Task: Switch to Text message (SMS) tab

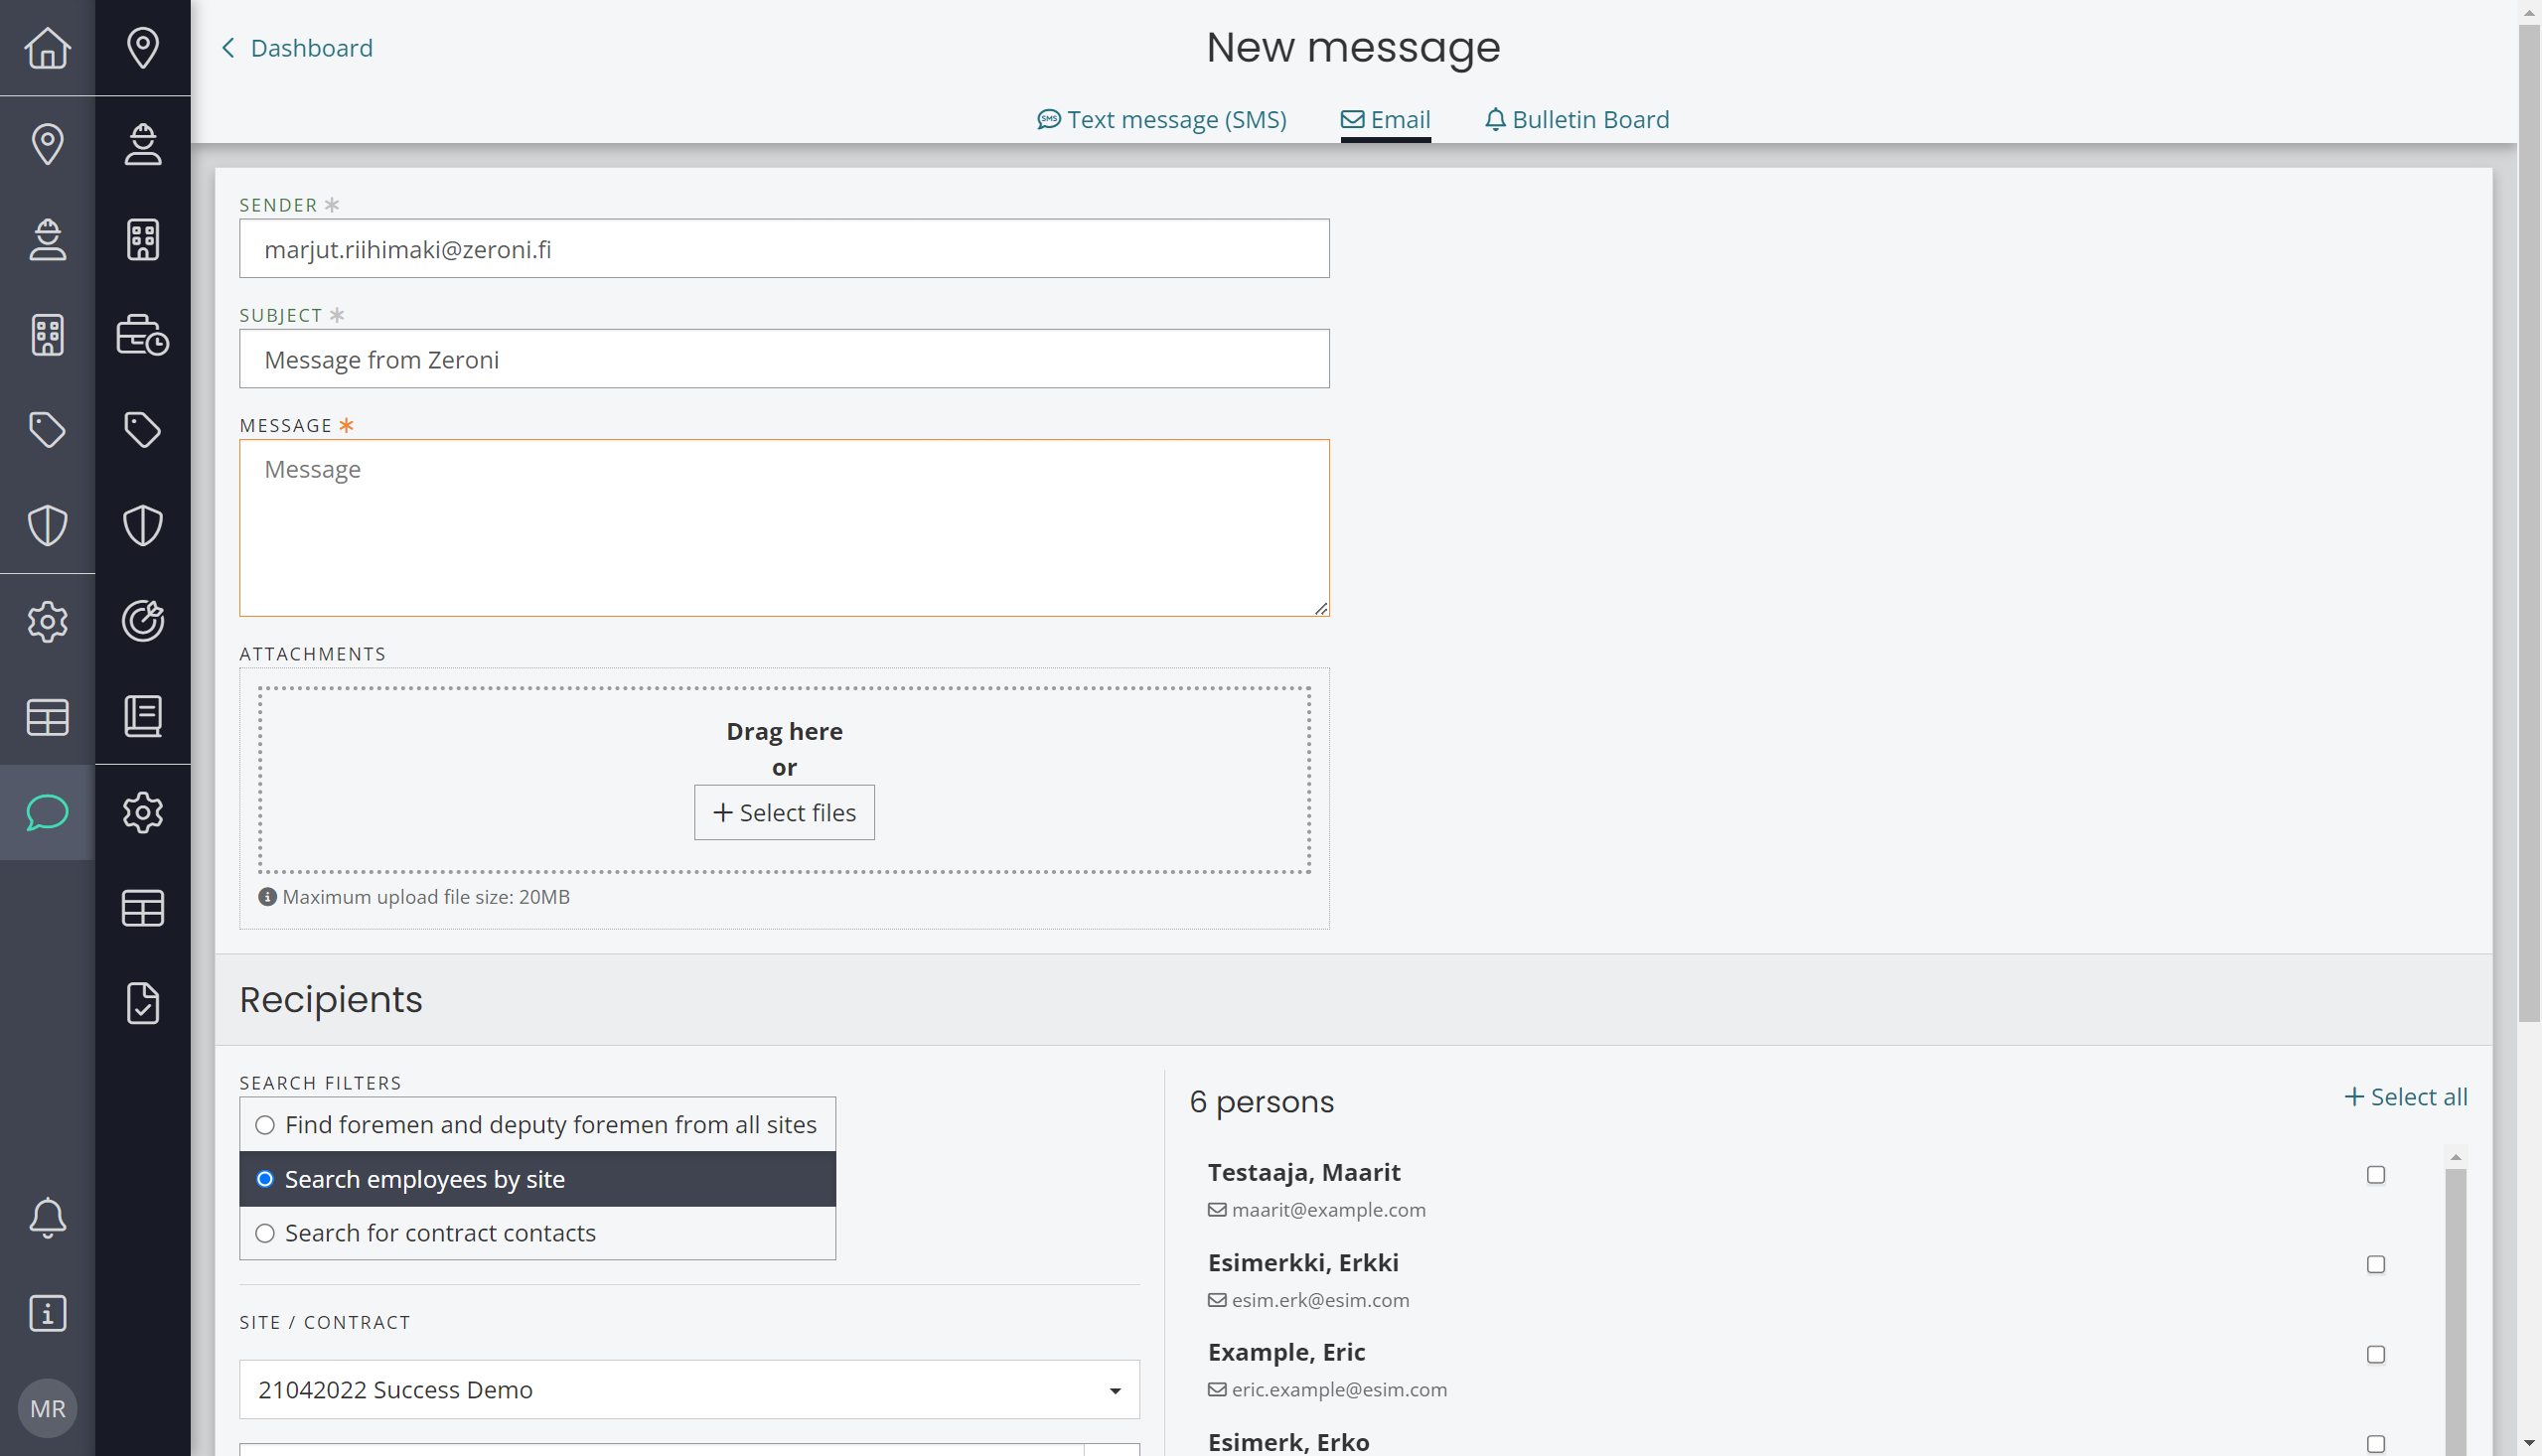Action: (1162, 119)
